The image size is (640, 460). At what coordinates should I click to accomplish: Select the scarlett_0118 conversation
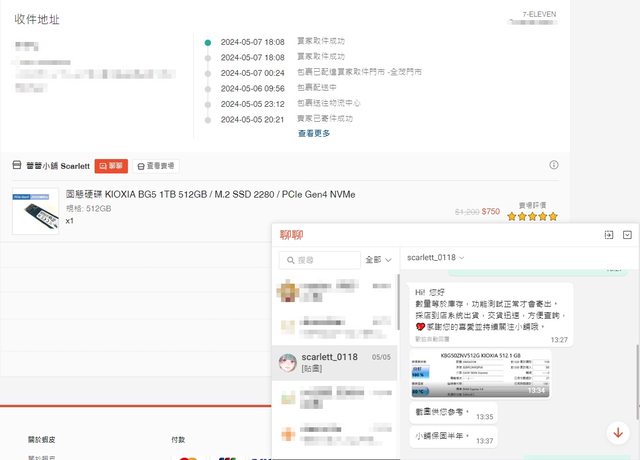click(x=336, y=363)
